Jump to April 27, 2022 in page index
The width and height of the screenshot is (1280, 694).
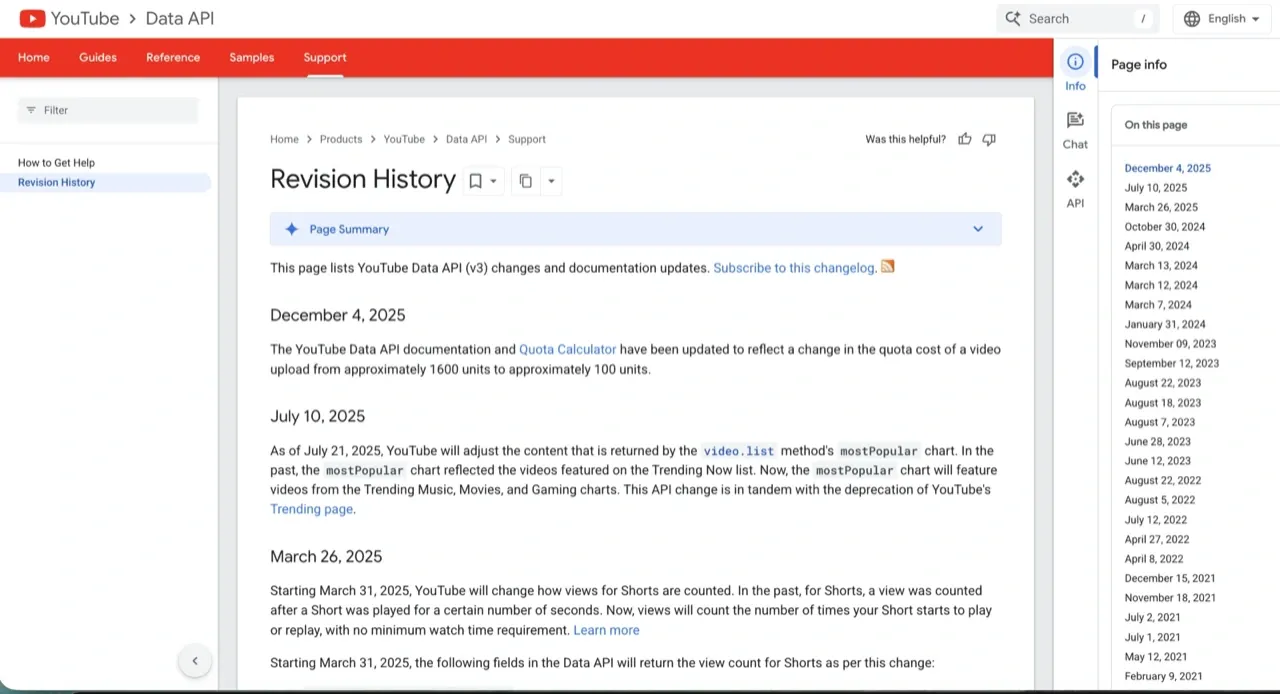[1156, 539]
